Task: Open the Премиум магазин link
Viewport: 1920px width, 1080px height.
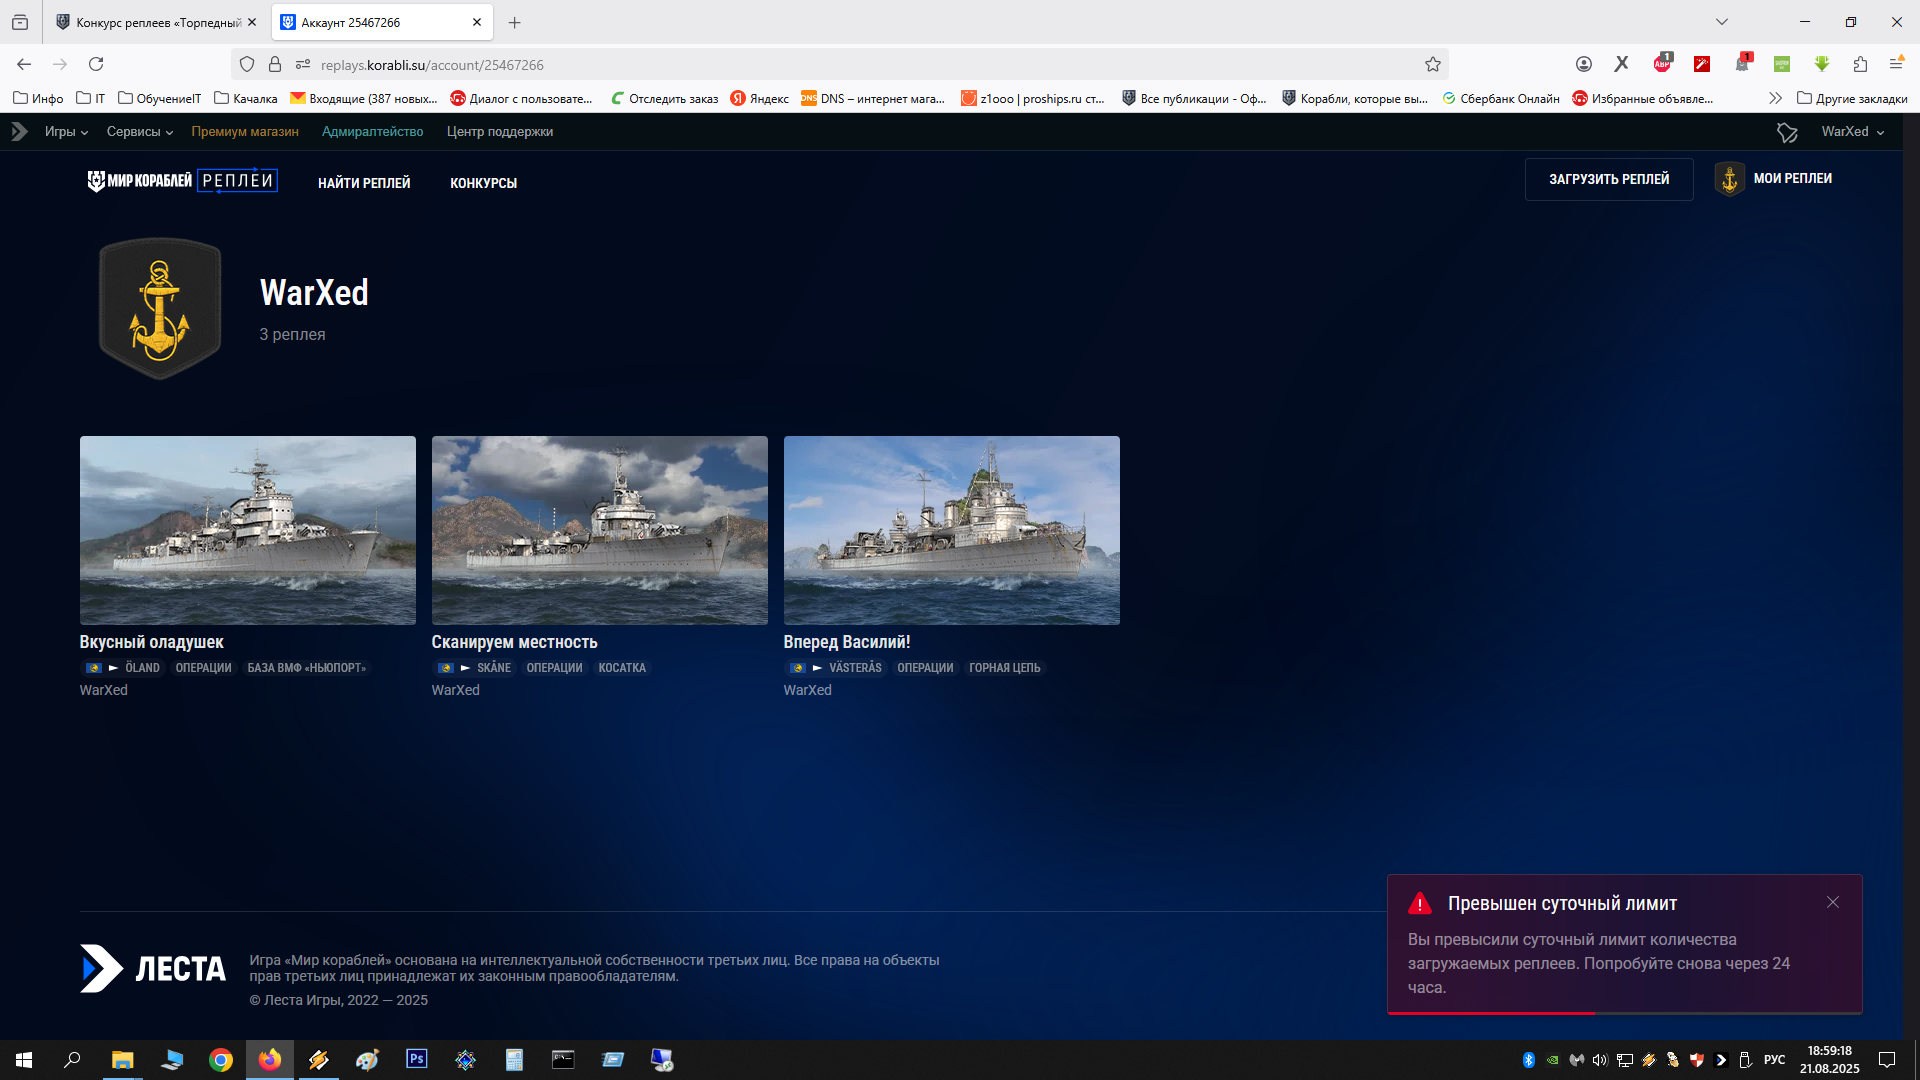Action: pos(245,132)
